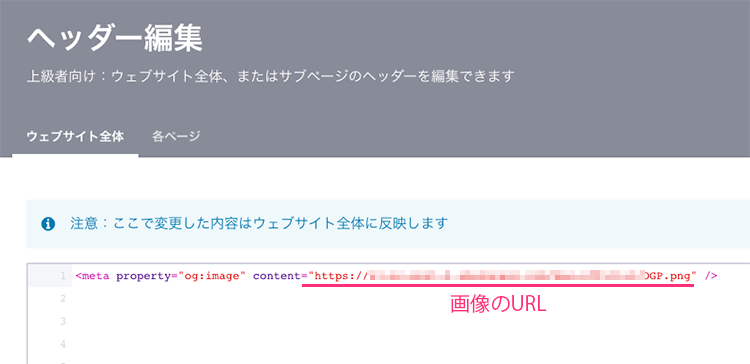Click line number 3 in the editor

(x=63, y=321)
